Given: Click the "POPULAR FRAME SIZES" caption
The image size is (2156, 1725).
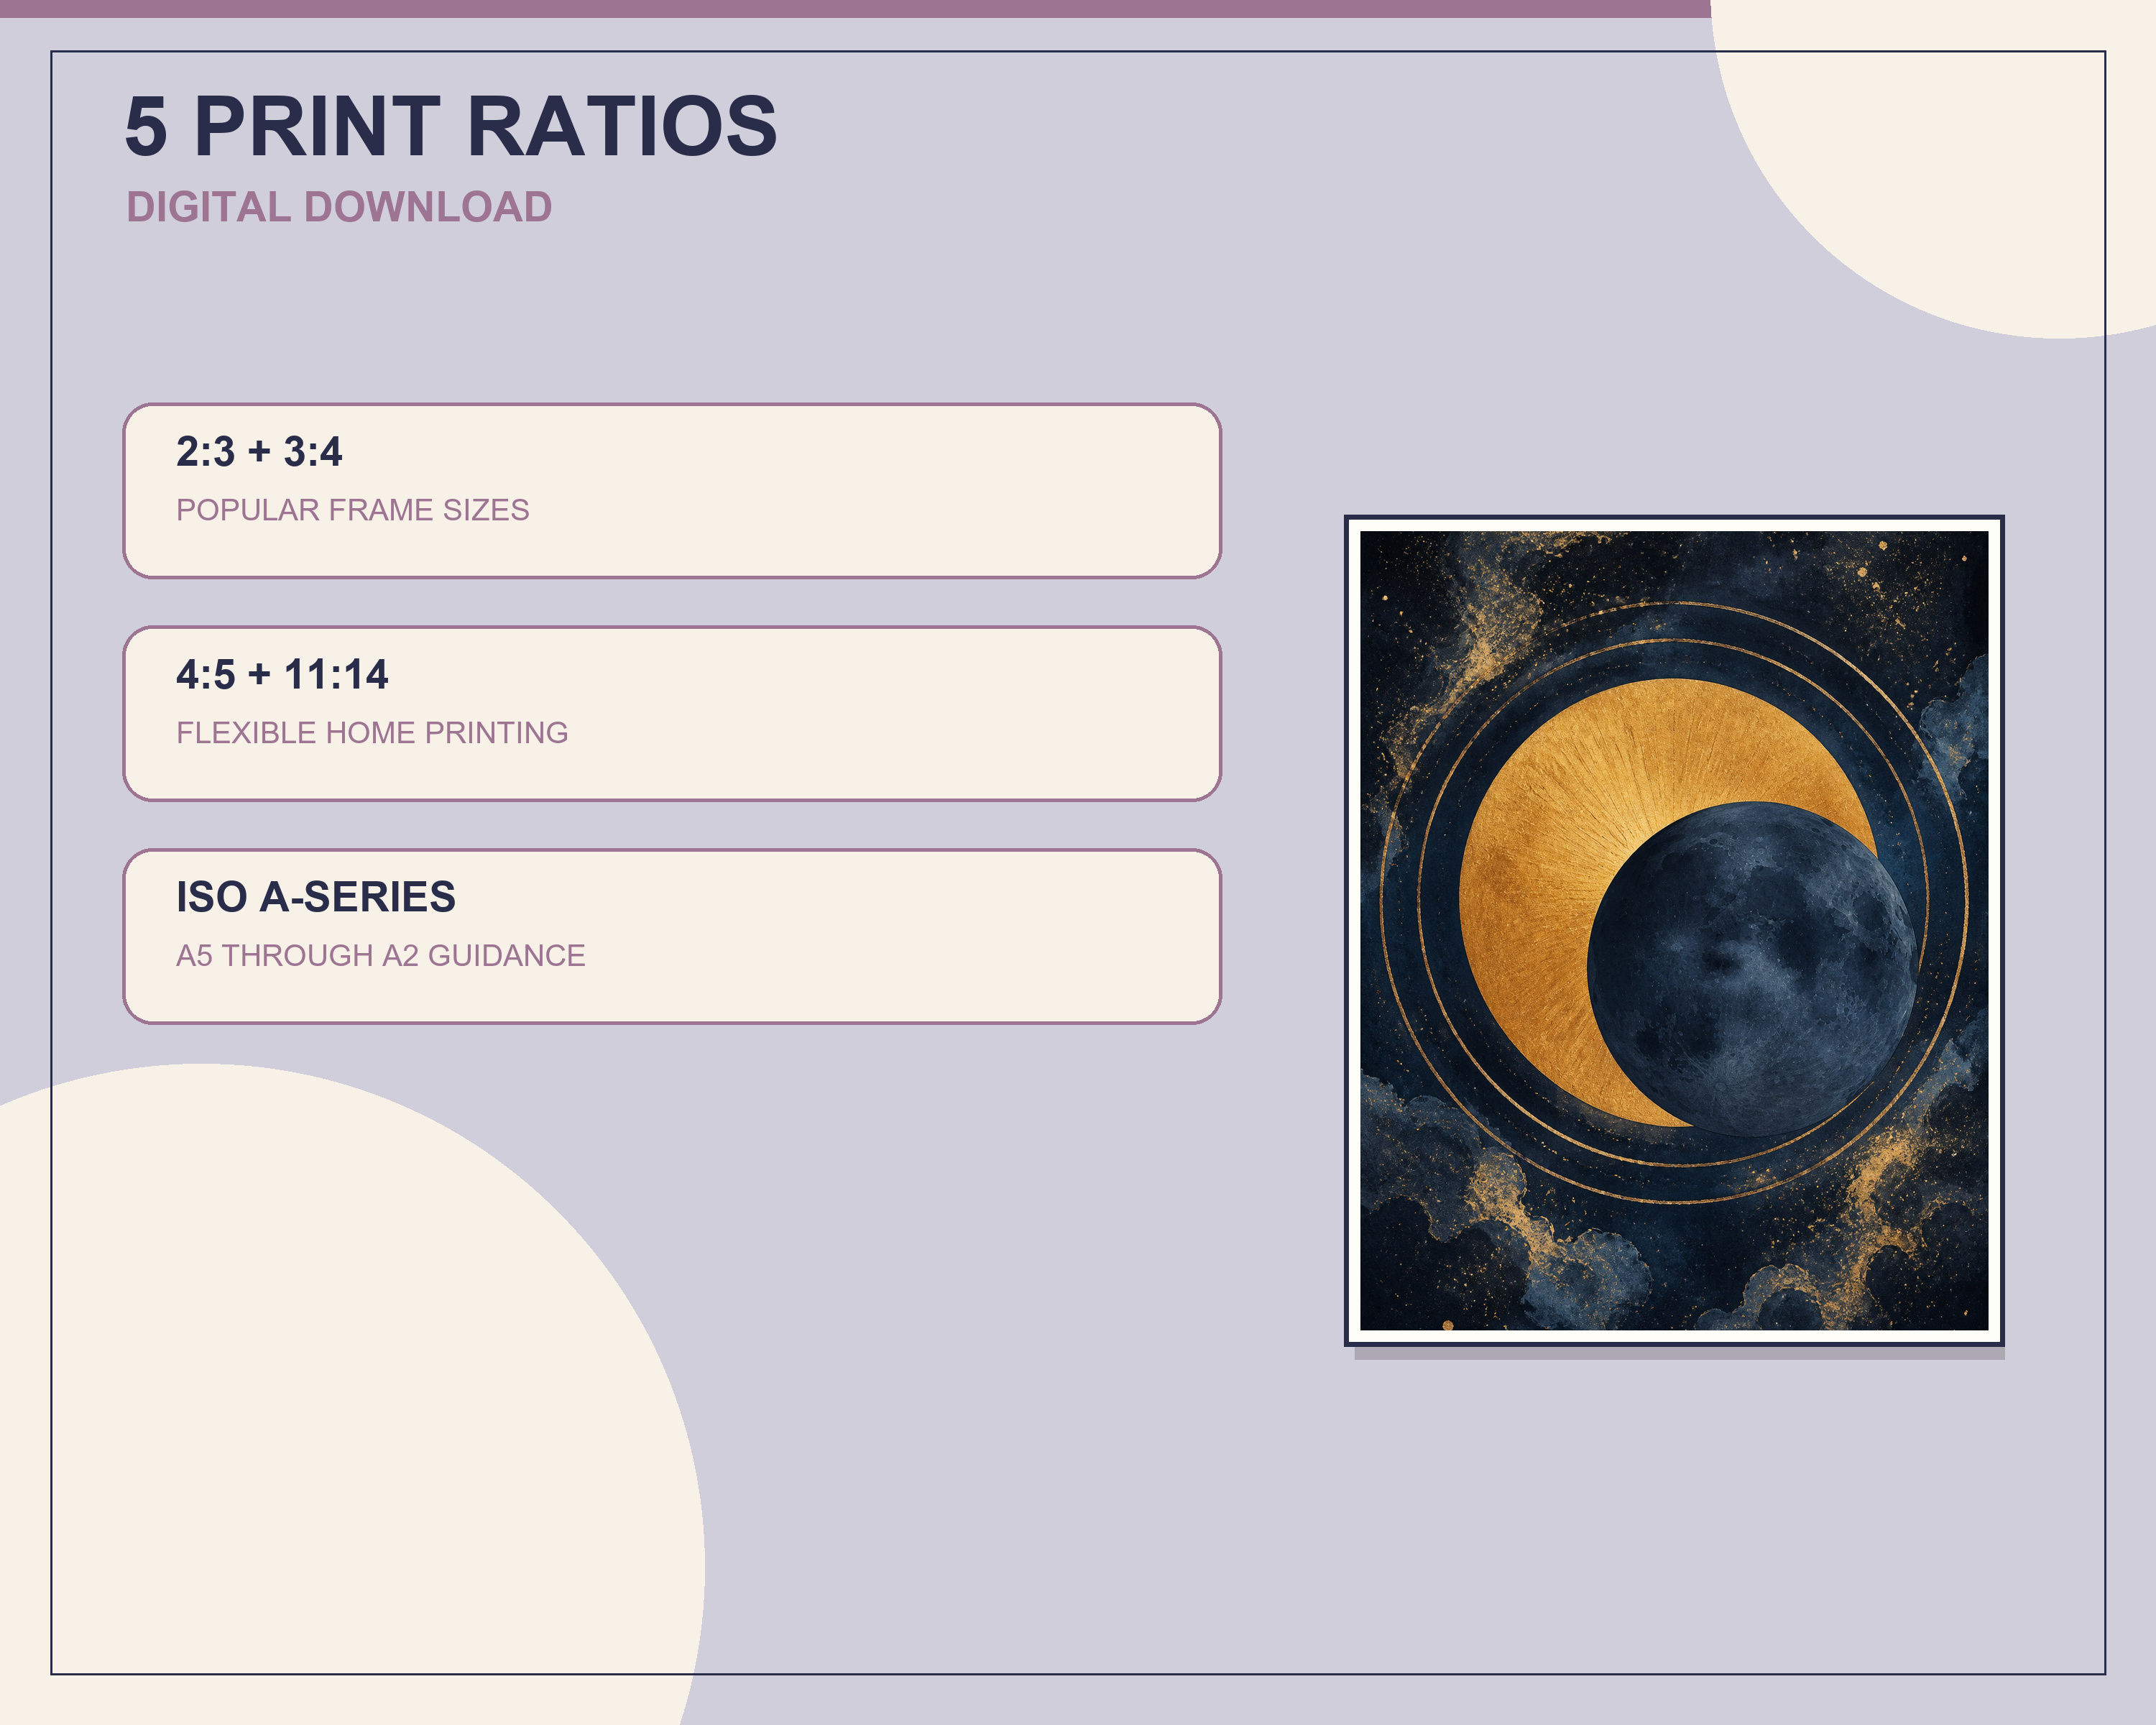Looking at the screenshot, I should point(353,510).
